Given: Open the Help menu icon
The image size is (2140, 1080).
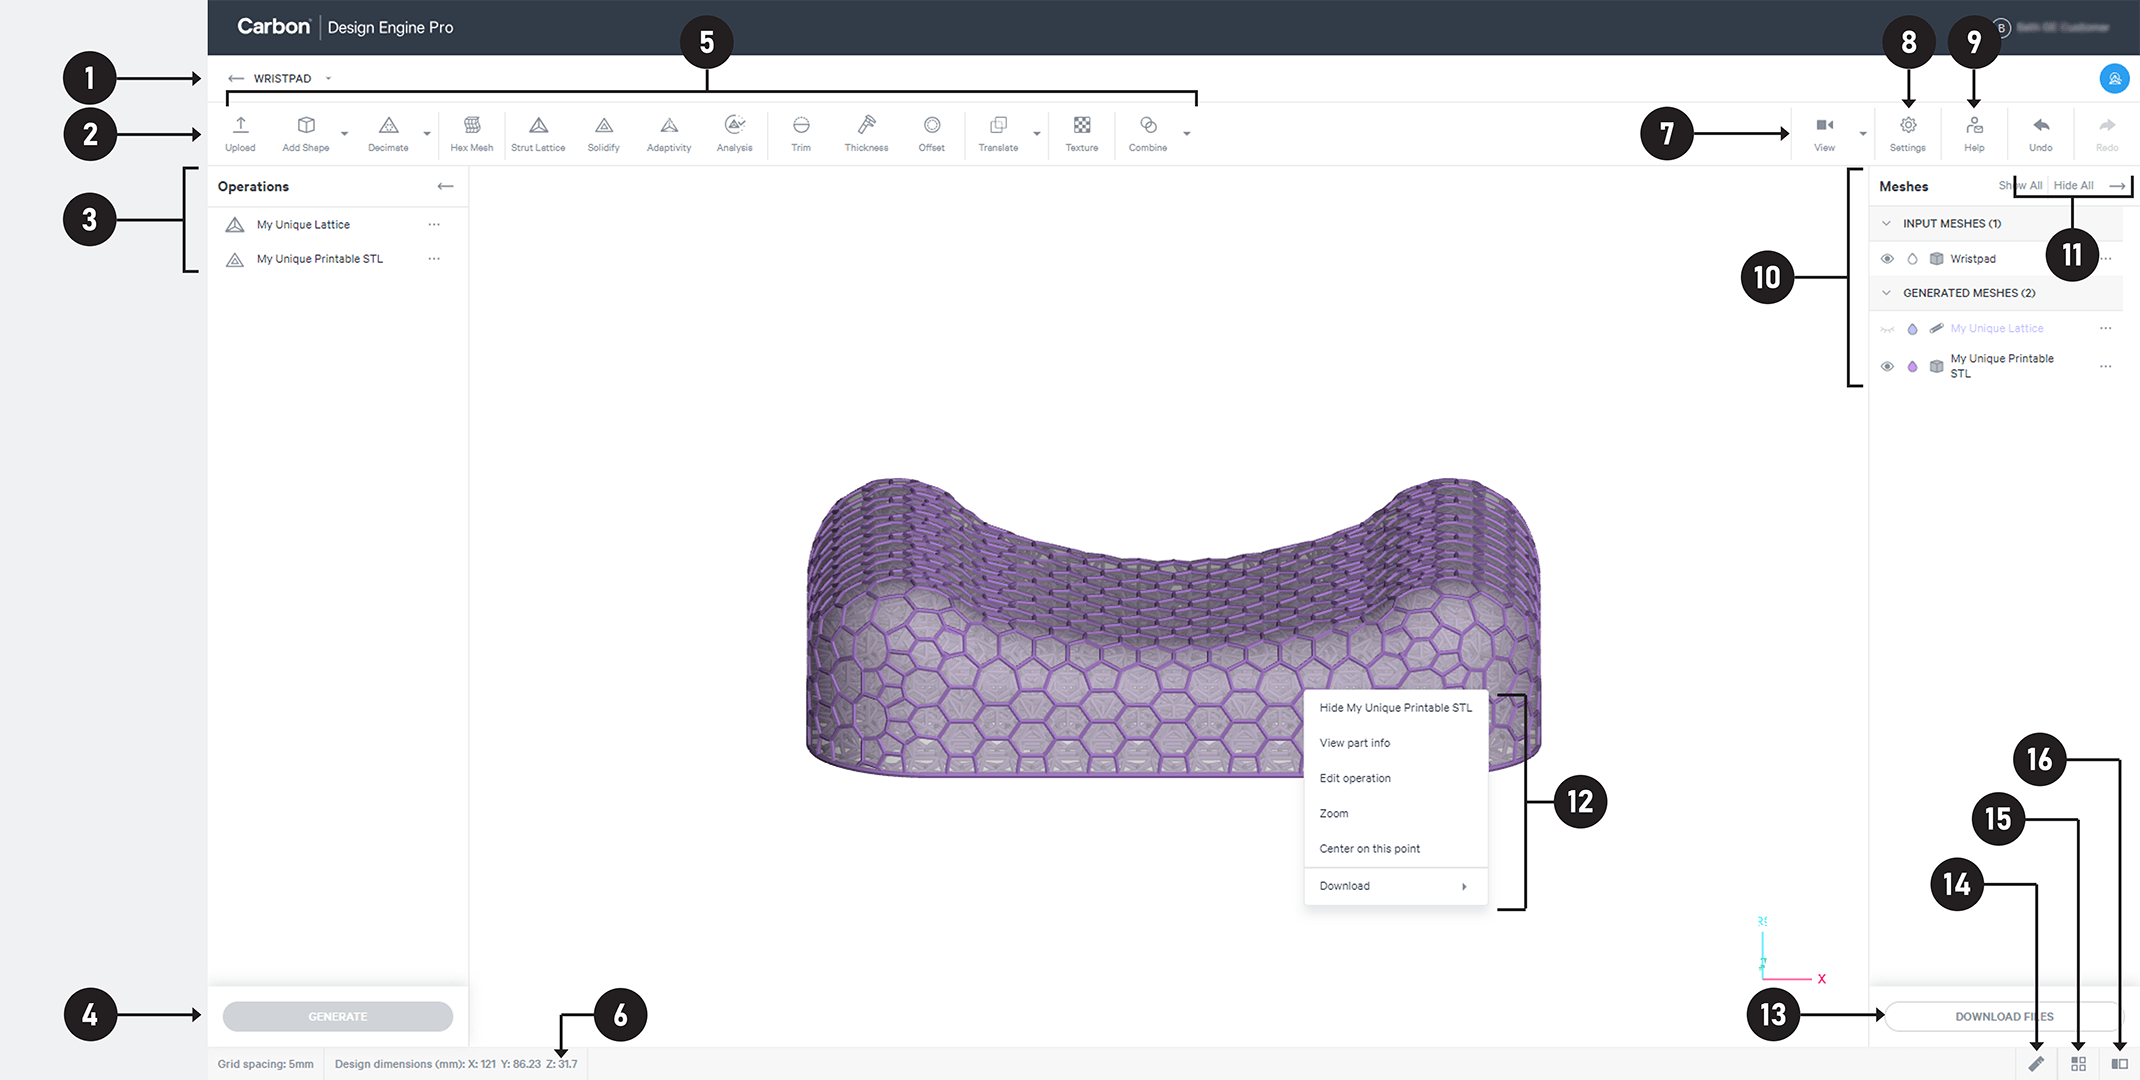Looking at the screenshot, I should click(x=1974, y=125).
